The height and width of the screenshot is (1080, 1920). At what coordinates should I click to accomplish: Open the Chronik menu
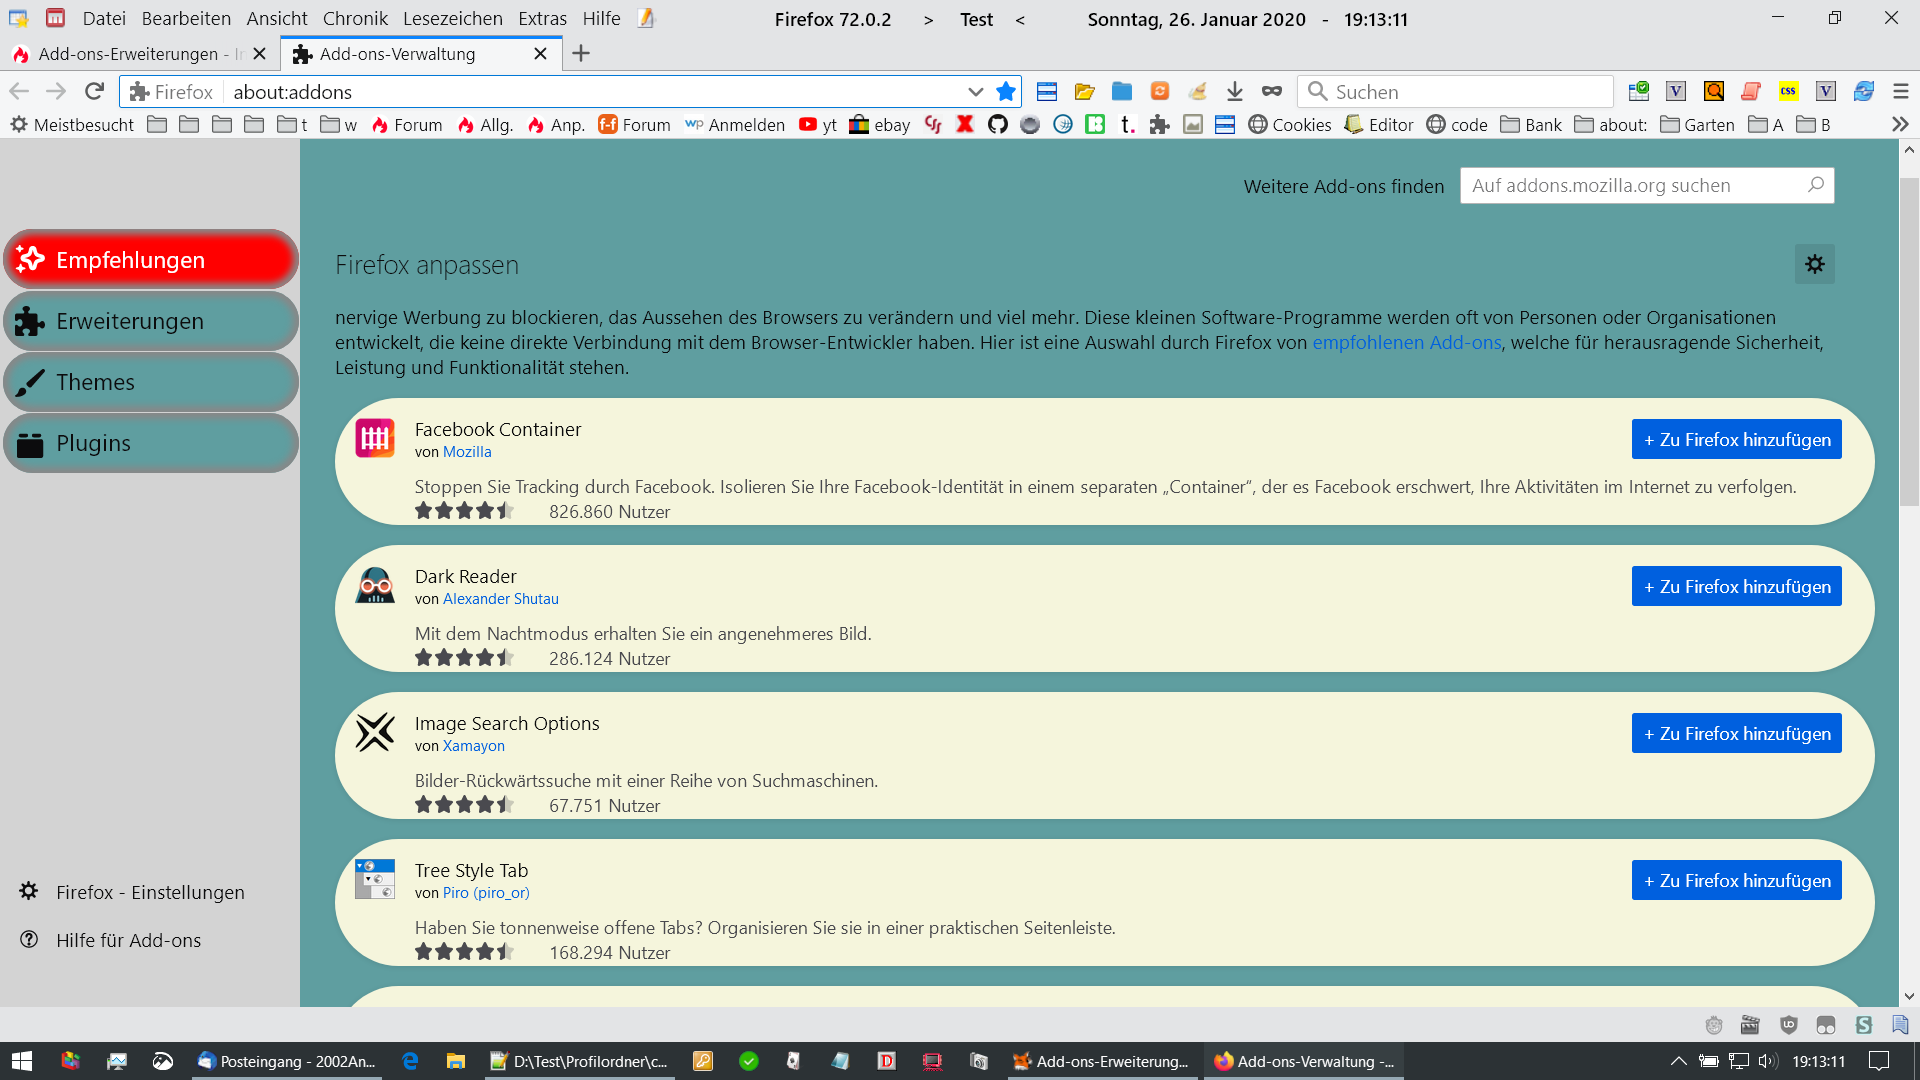click(x=355, y=19)
